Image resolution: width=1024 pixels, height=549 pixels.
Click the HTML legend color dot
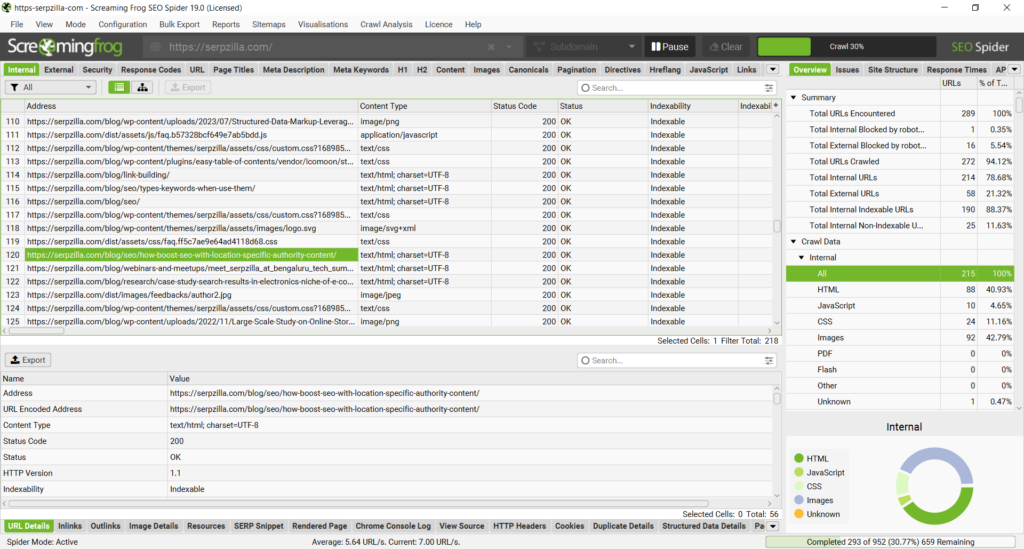coord(799,459)
